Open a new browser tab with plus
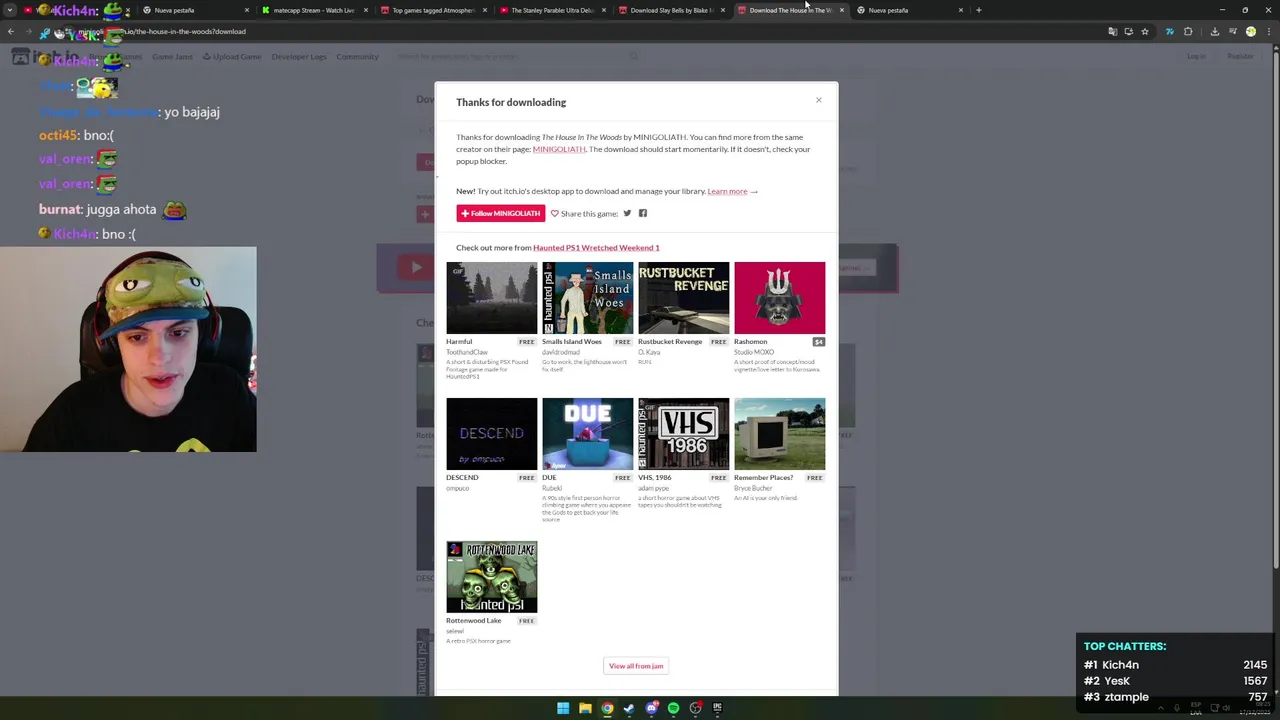1280x720 pixels. pyautogui.click(x=979, y=10)
